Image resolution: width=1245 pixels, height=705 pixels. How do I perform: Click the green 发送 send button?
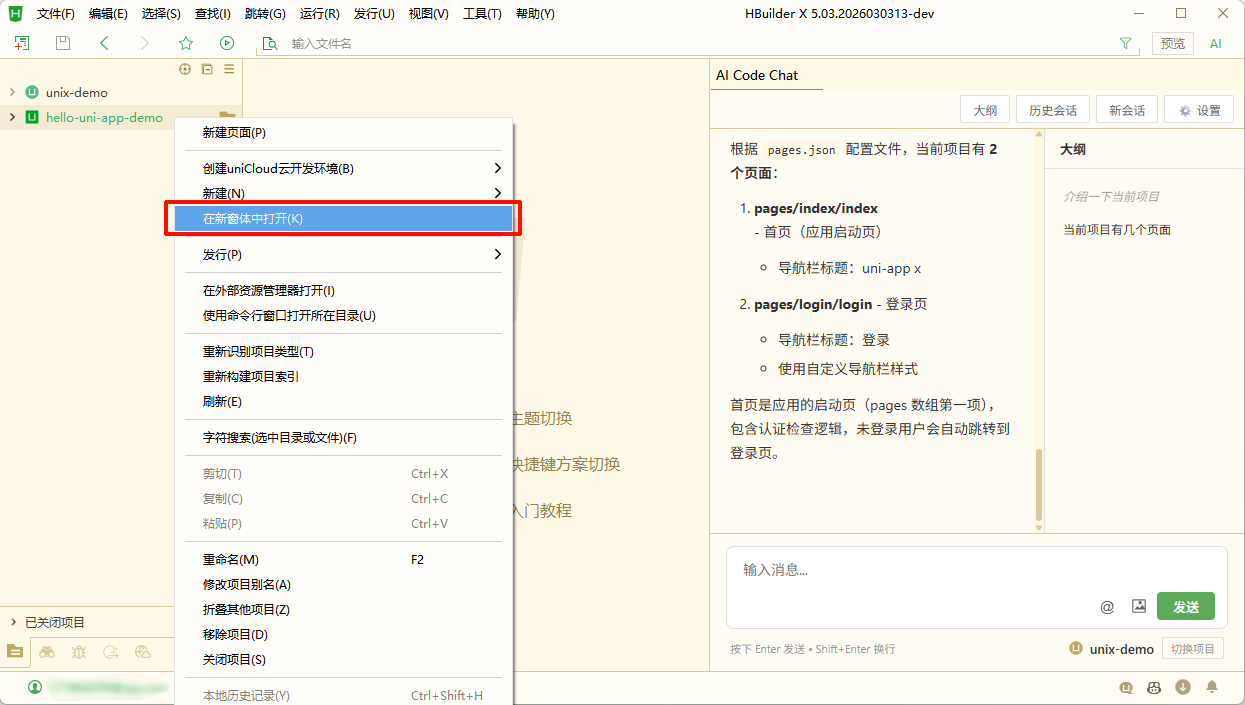point(1185,607)
